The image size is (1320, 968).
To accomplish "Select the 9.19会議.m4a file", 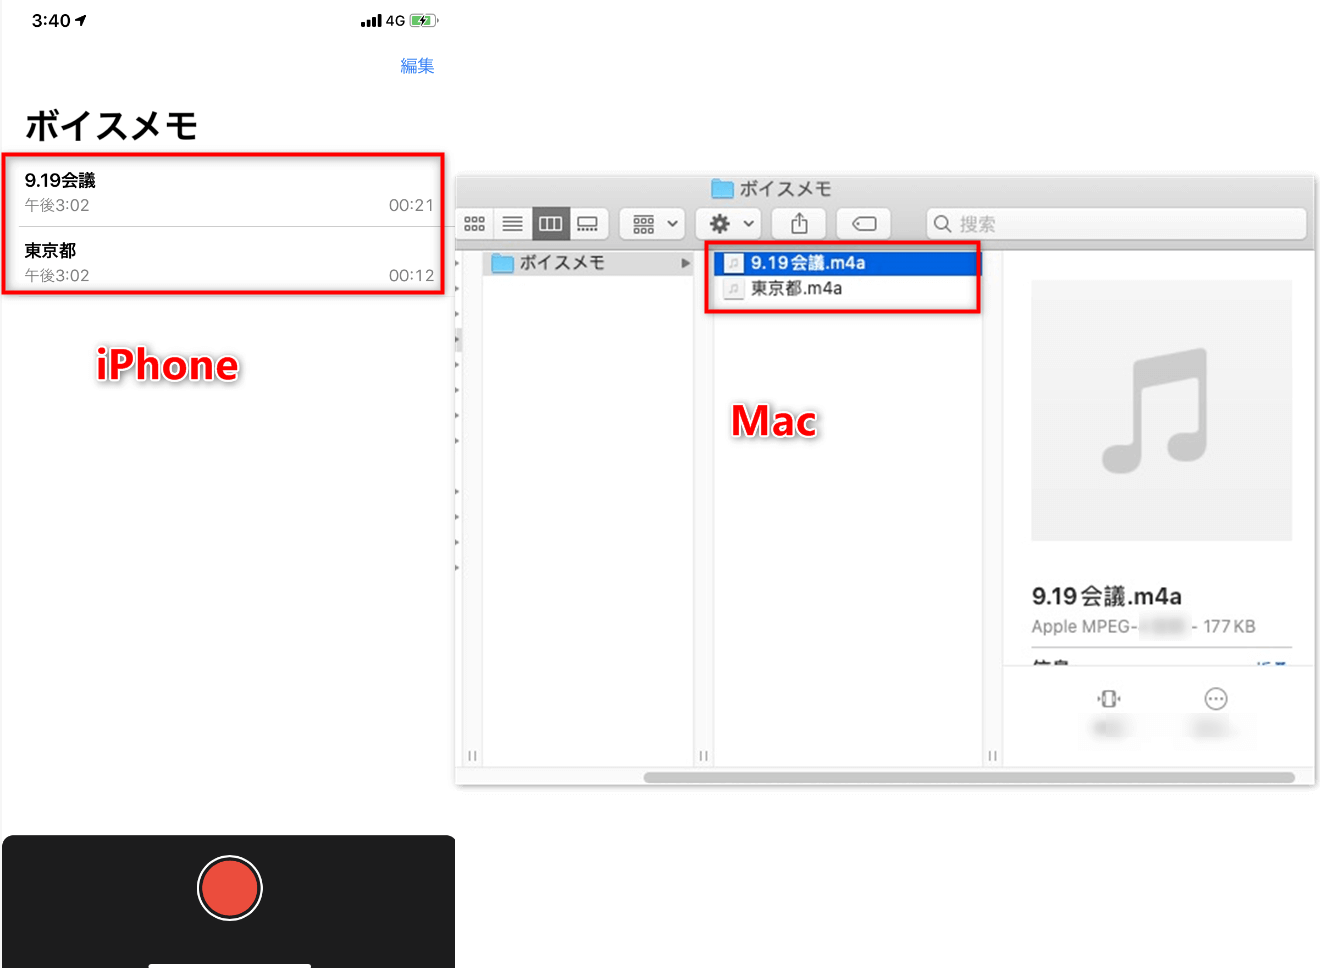I will click(847, 263).
